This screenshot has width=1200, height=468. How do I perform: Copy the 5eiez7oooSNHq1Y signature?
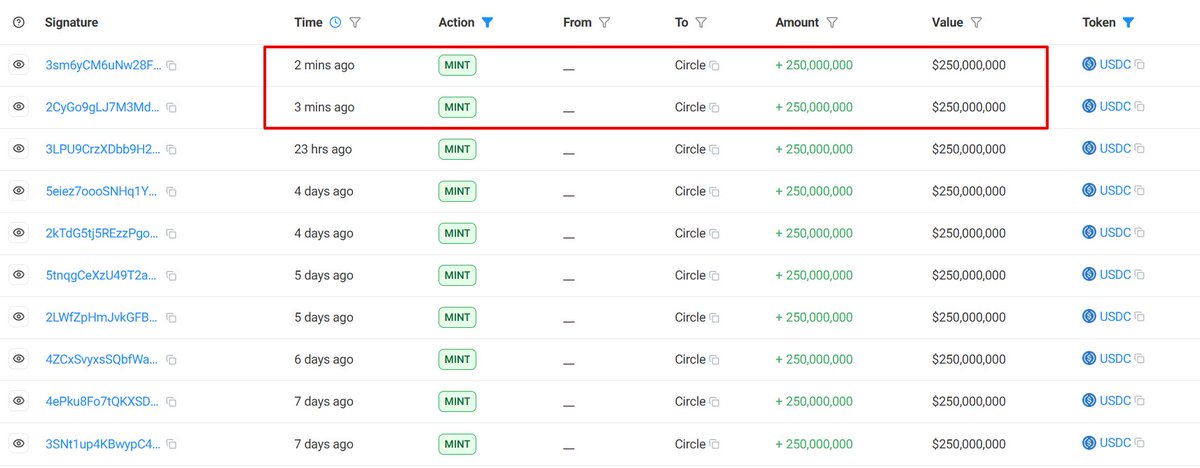(x=172, y=192)
